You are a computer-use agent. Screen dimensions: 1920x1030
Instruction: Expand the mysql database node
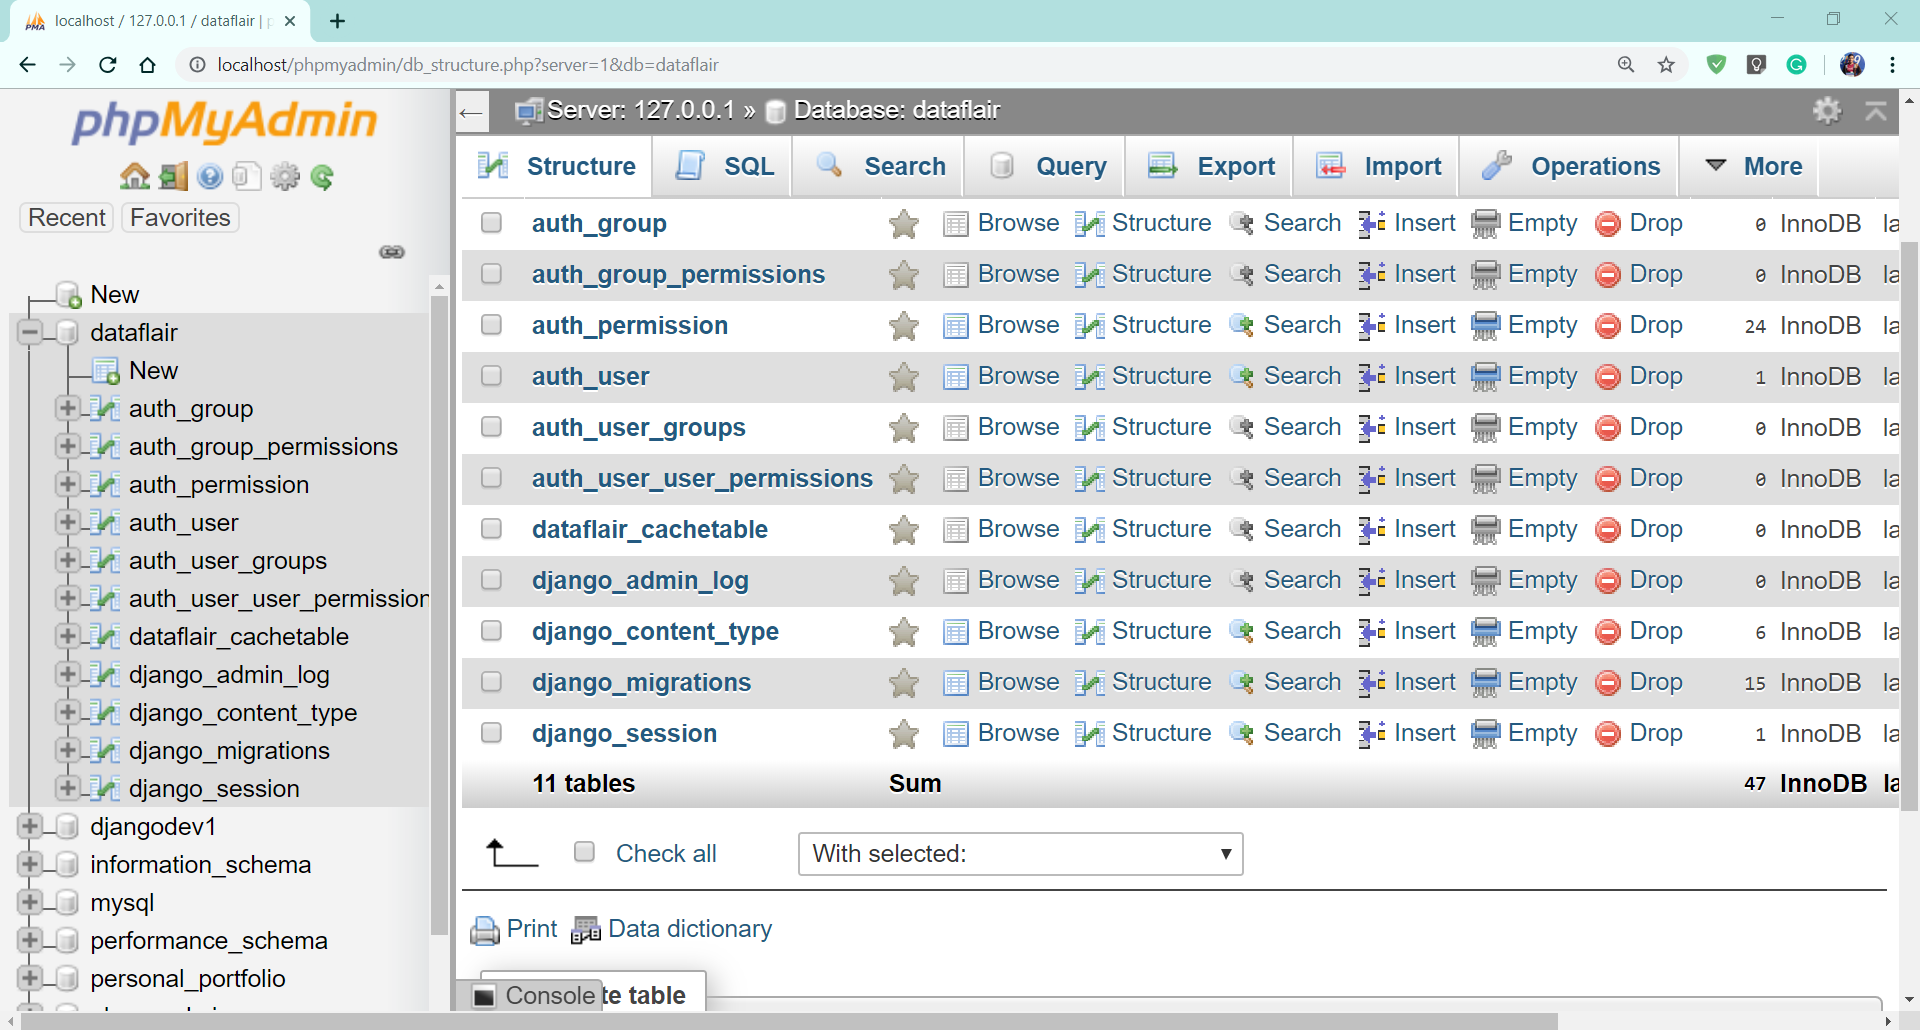pyautogui.click(x=30, y=902)
